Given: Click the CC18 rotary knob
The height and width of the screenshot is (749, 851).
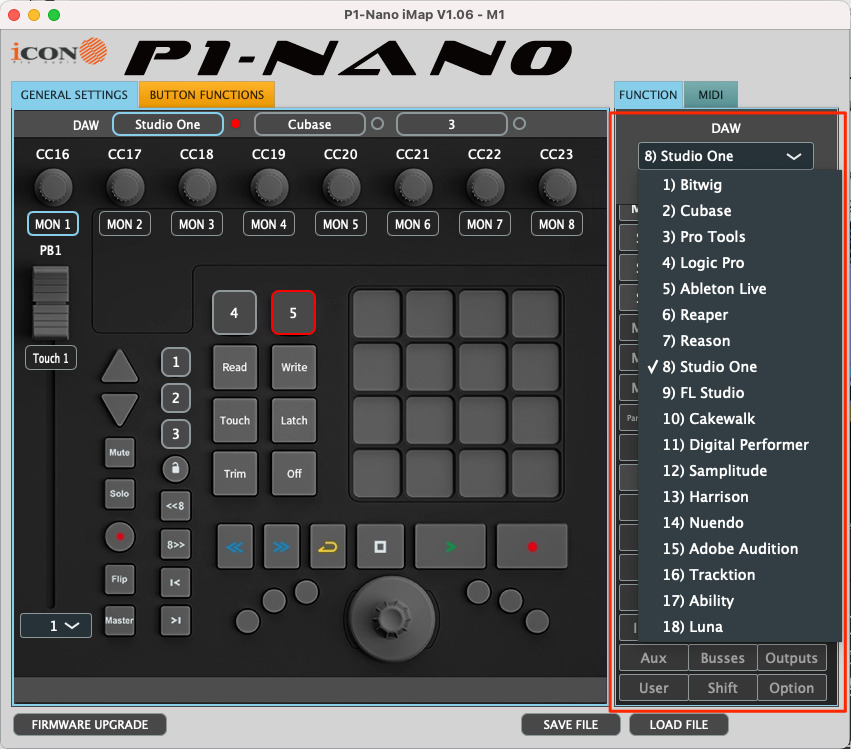Looking at the screenshot, I should [197, 187].
